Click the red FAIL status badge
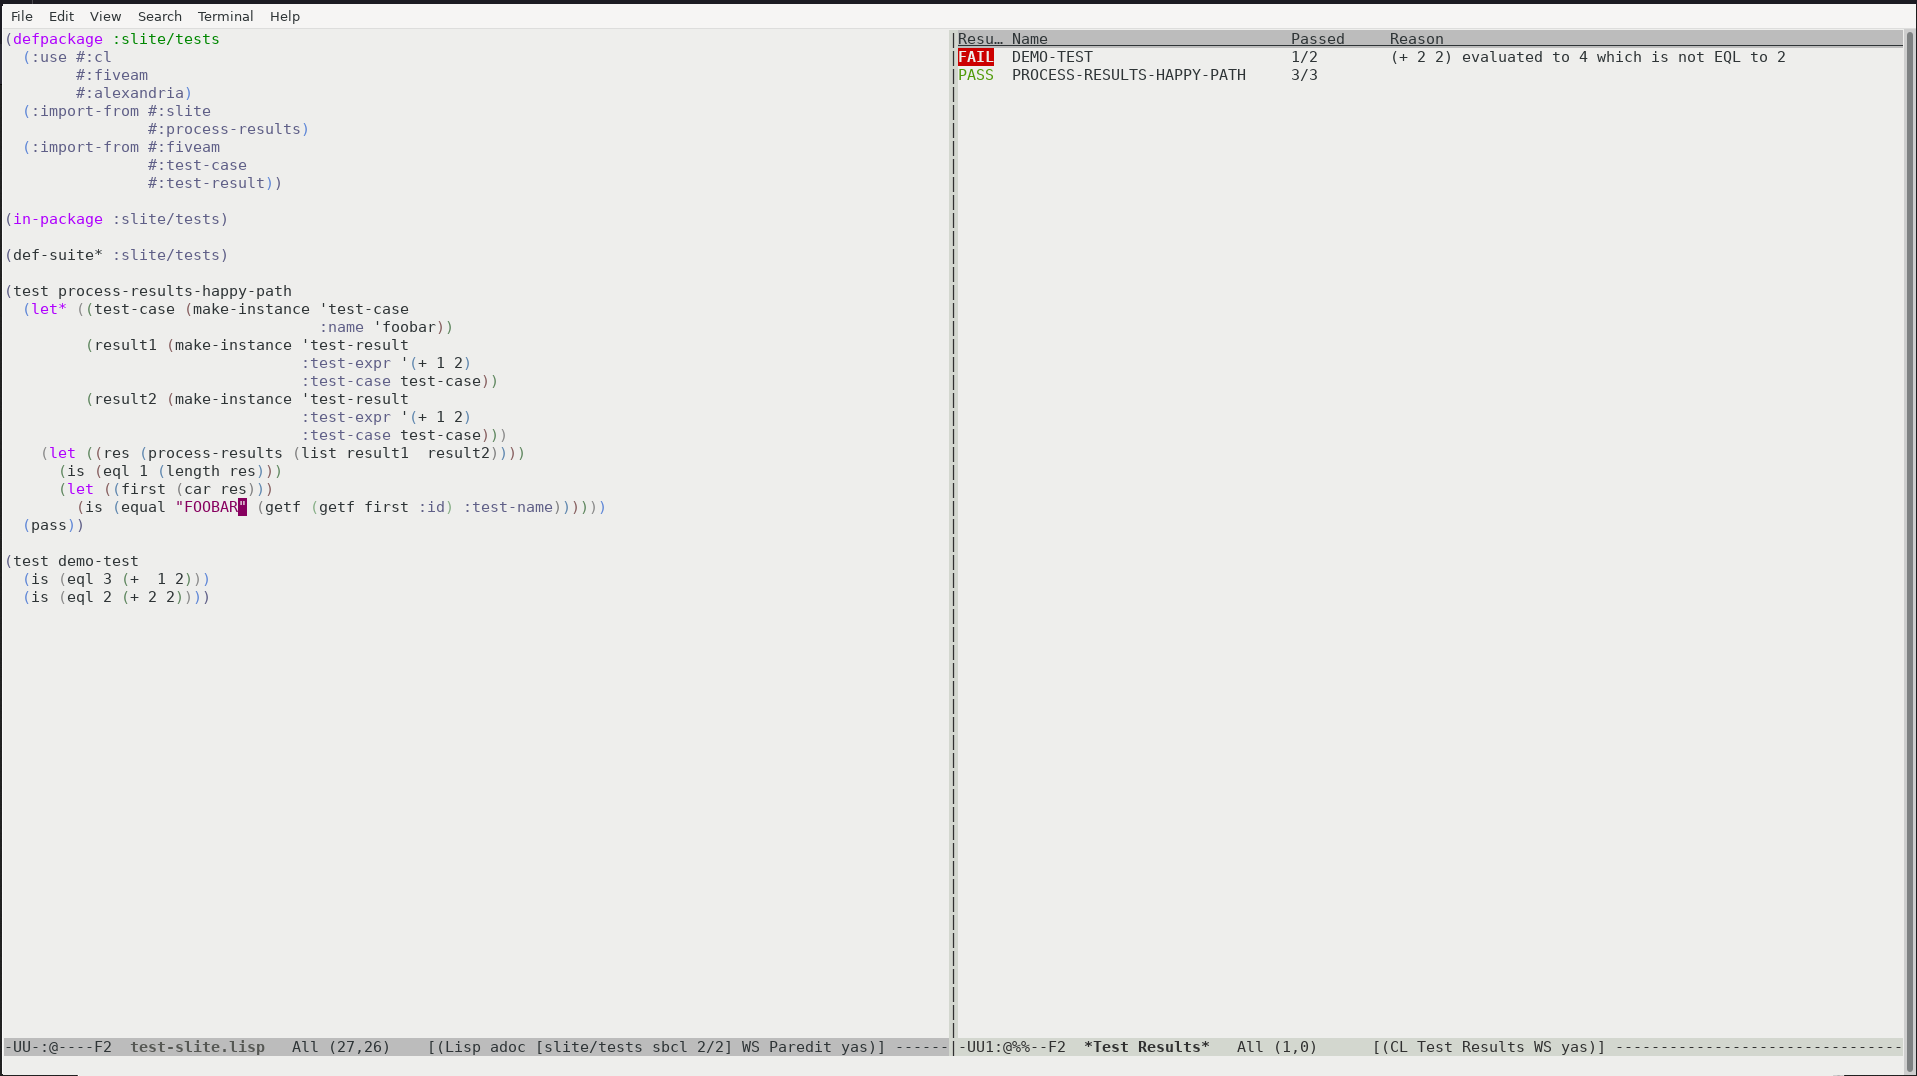The height and width of the screenshot is (1076, 1917). [976, 57]
